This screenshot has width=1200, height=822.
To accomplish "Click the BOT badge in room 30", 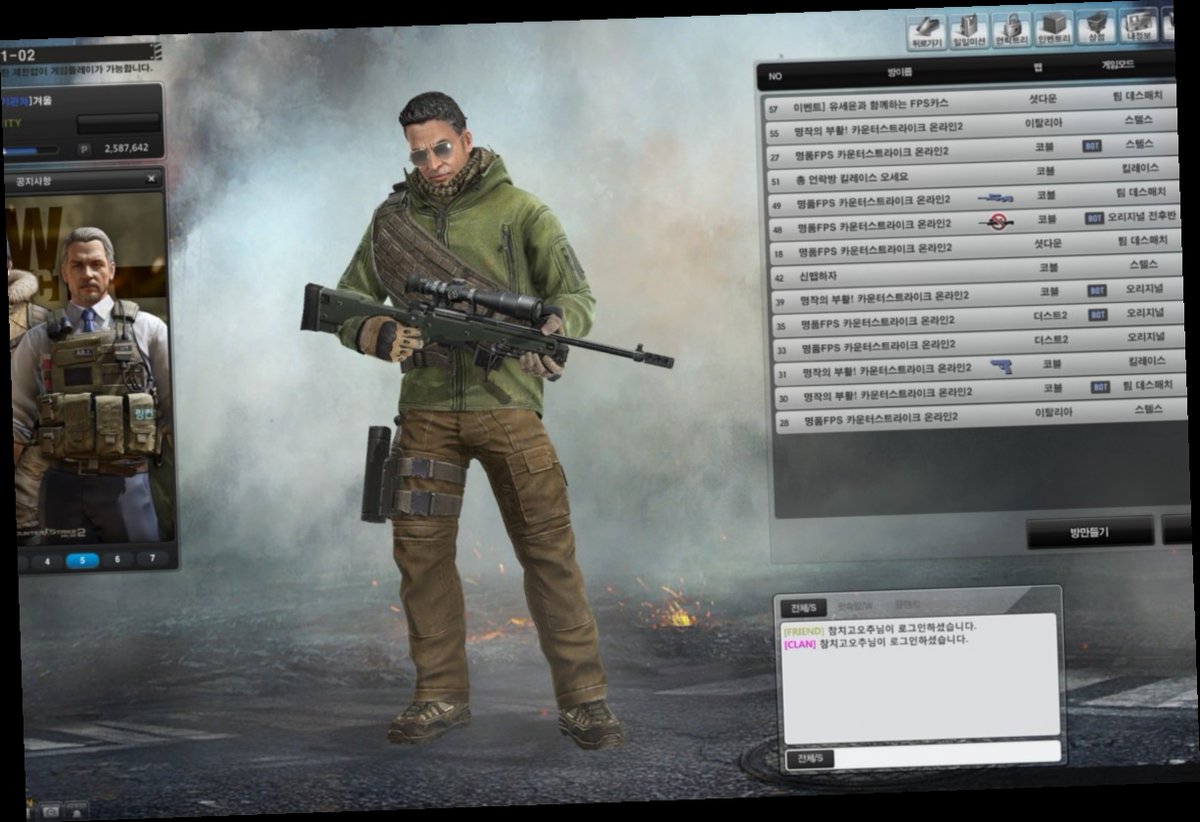I will pyautogui.click(x=1100, y=387).
